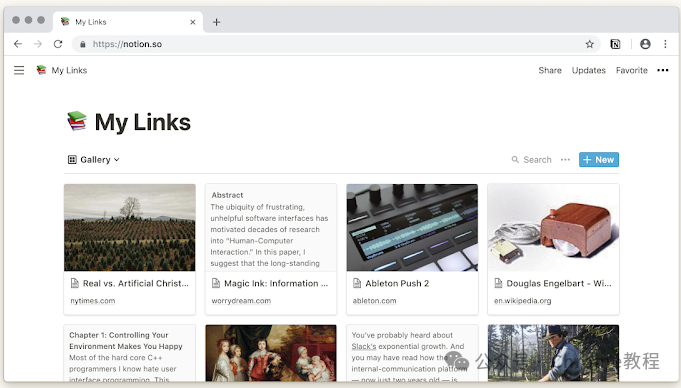Click the title Ableton Push 2
The width and height of the screenshot is (681, 388).
397,284
